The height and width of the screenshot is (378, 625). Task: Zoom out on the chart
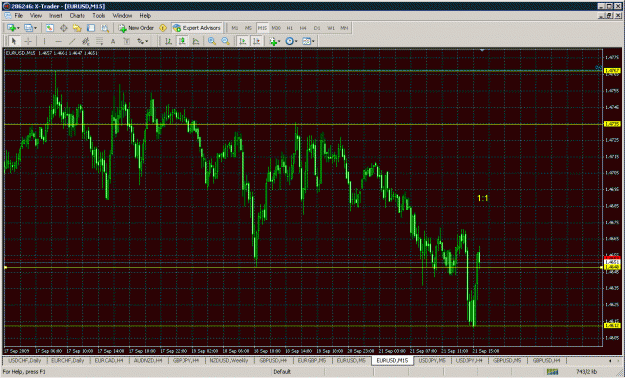(226, 41)
